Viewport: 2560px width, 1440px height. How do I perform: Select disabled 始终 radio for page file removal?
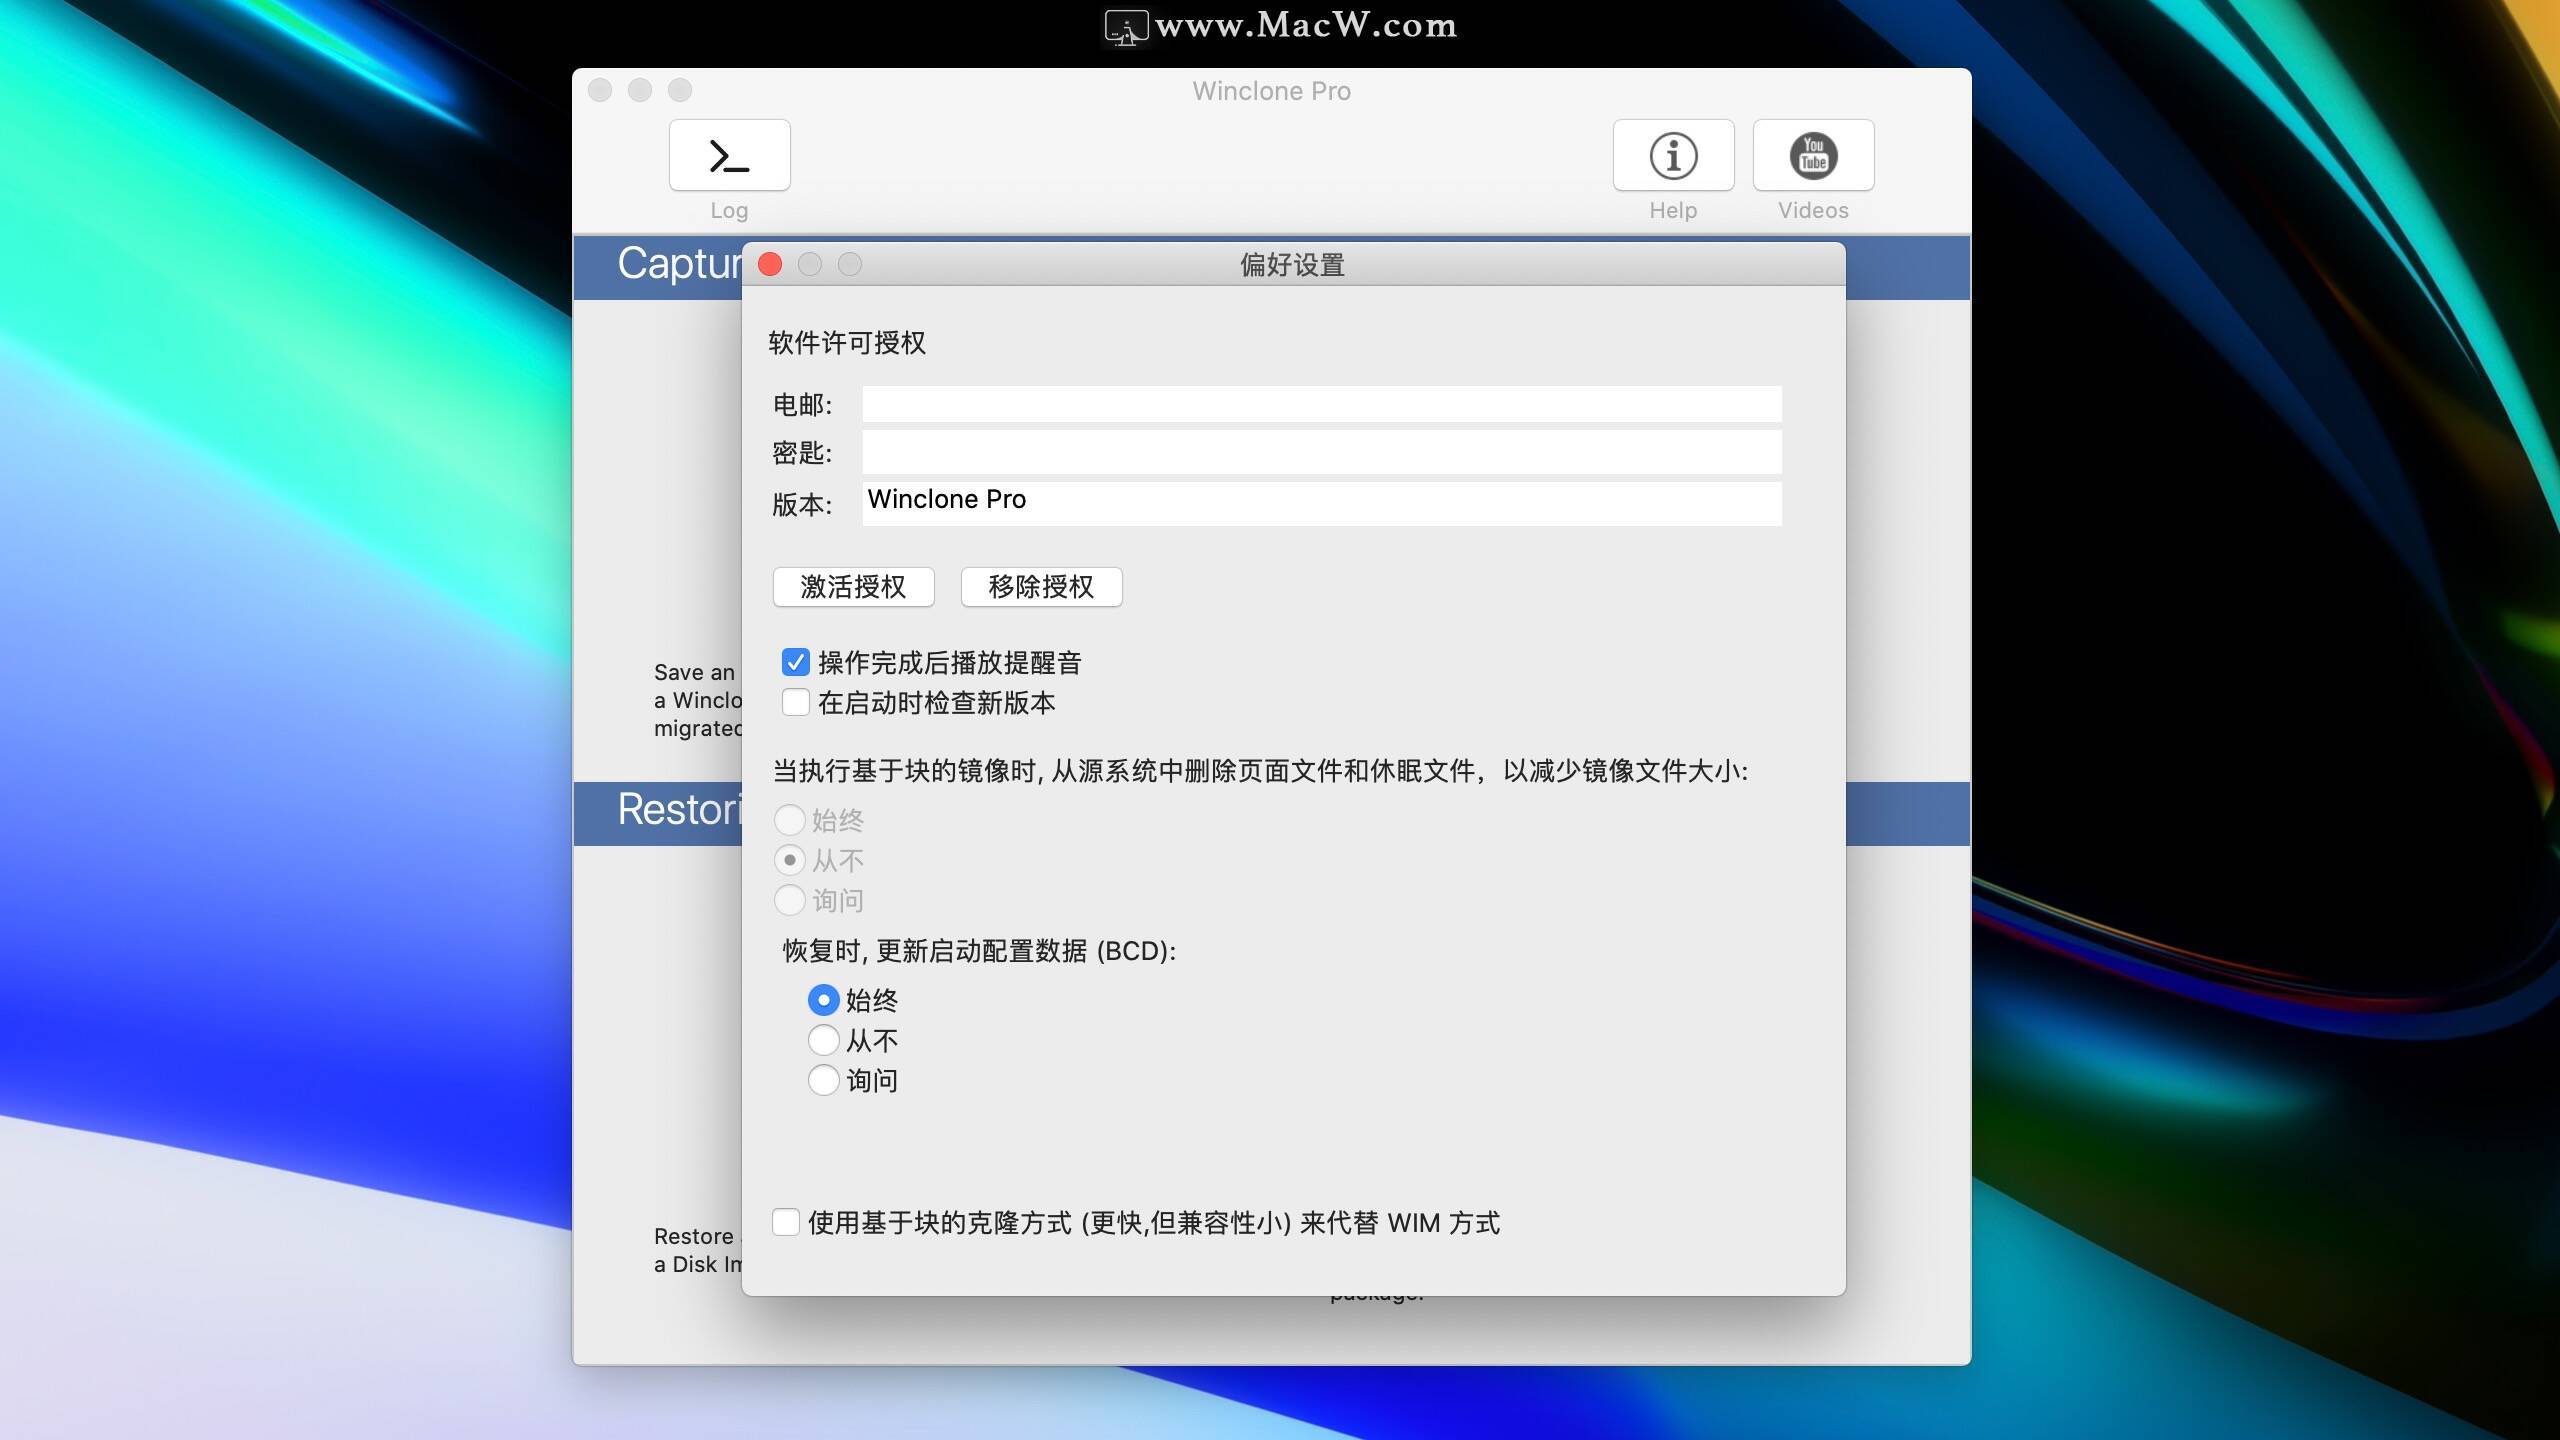[790, 820]
